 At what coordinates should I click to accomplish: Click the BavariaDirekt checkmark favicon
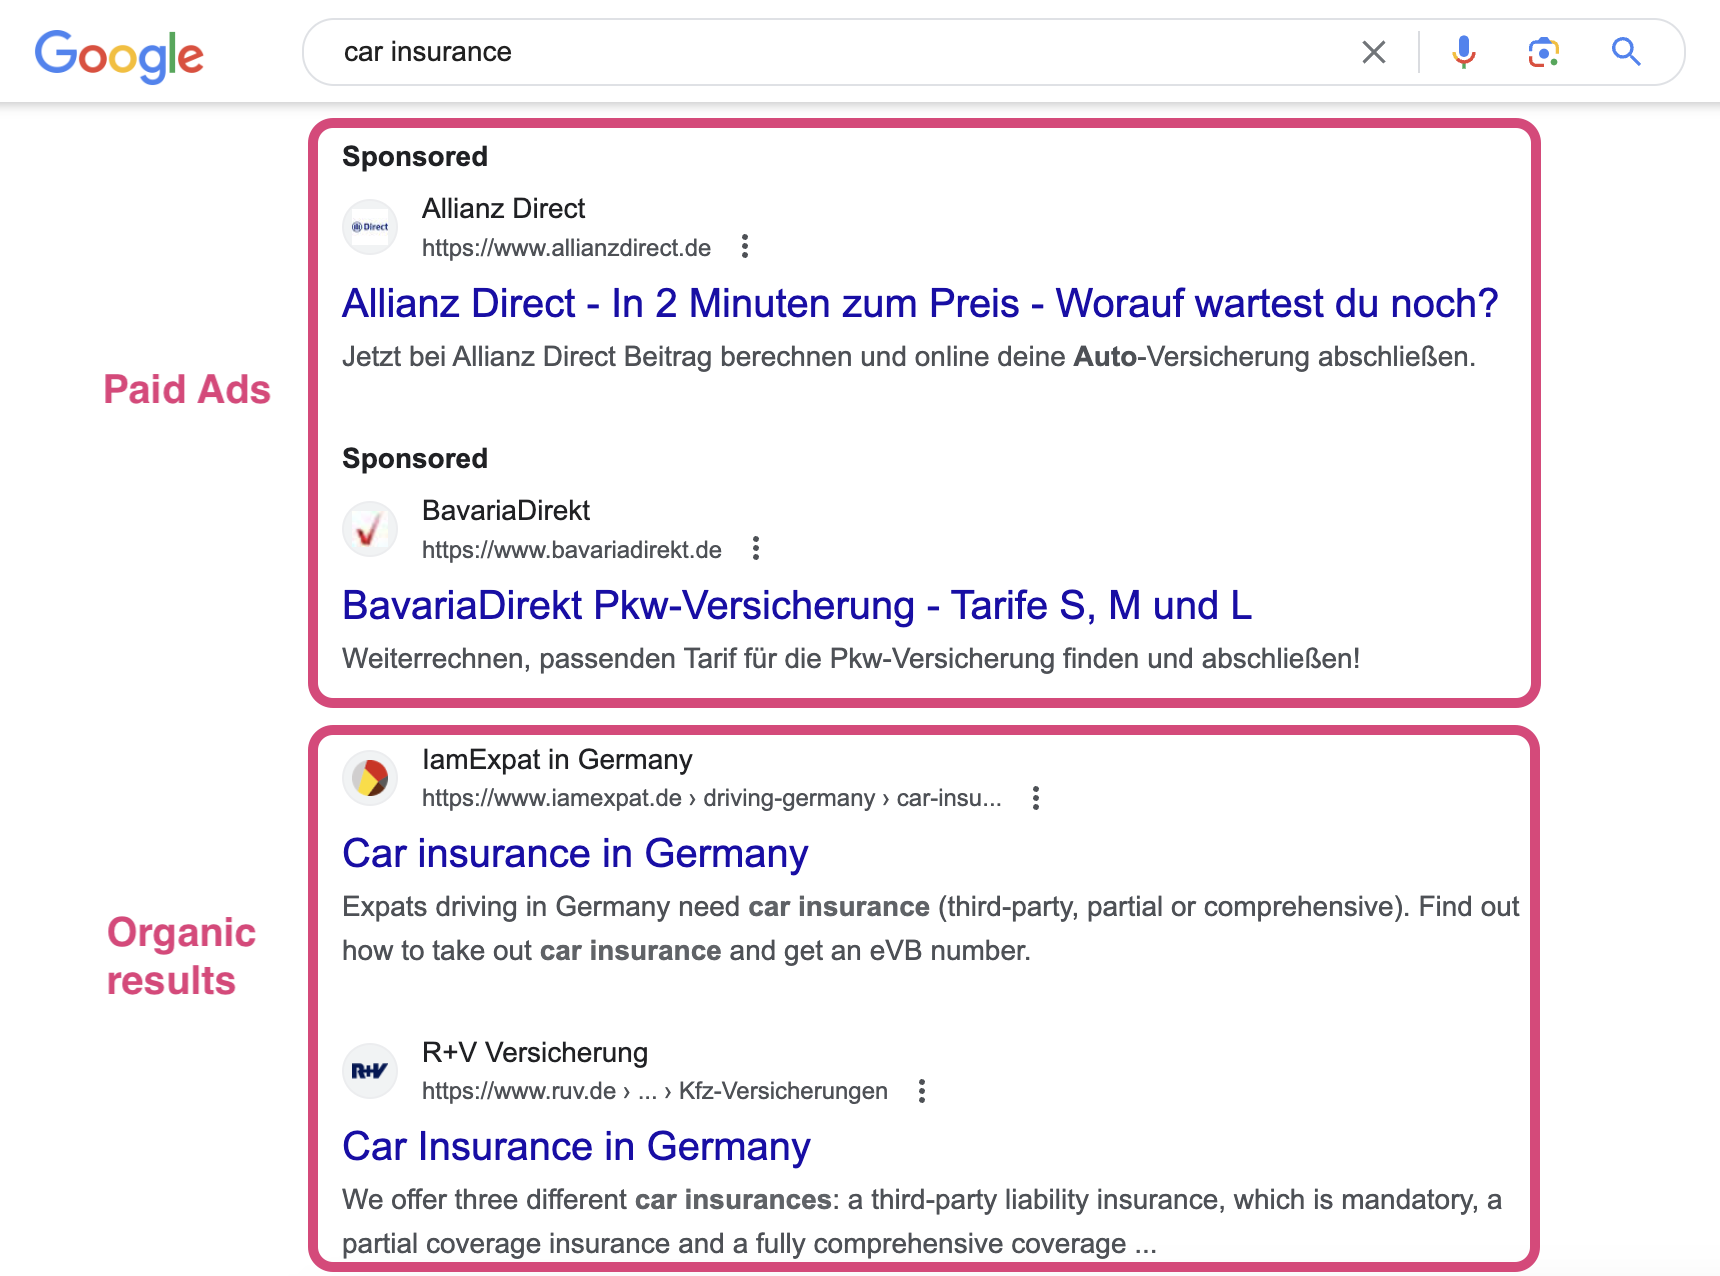pyautogui.click(x=370, y=529)
